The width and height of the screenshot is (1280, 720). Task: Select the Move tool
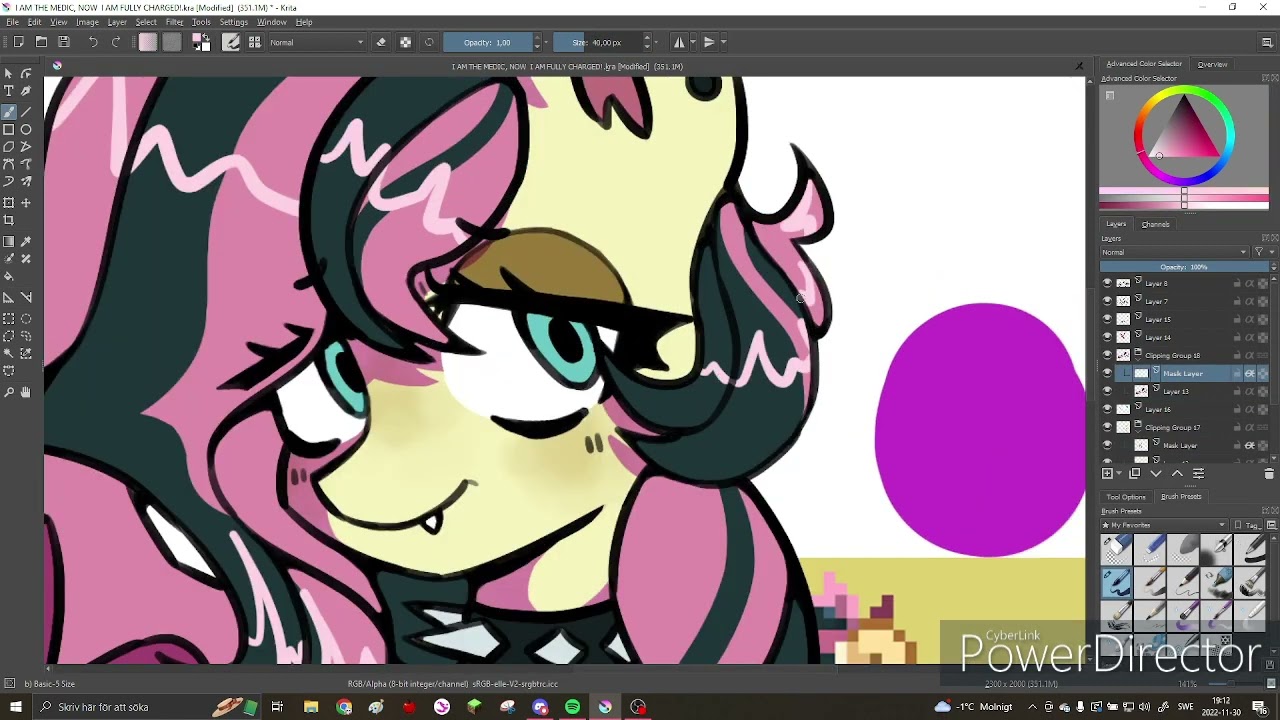tap(26, 203)
